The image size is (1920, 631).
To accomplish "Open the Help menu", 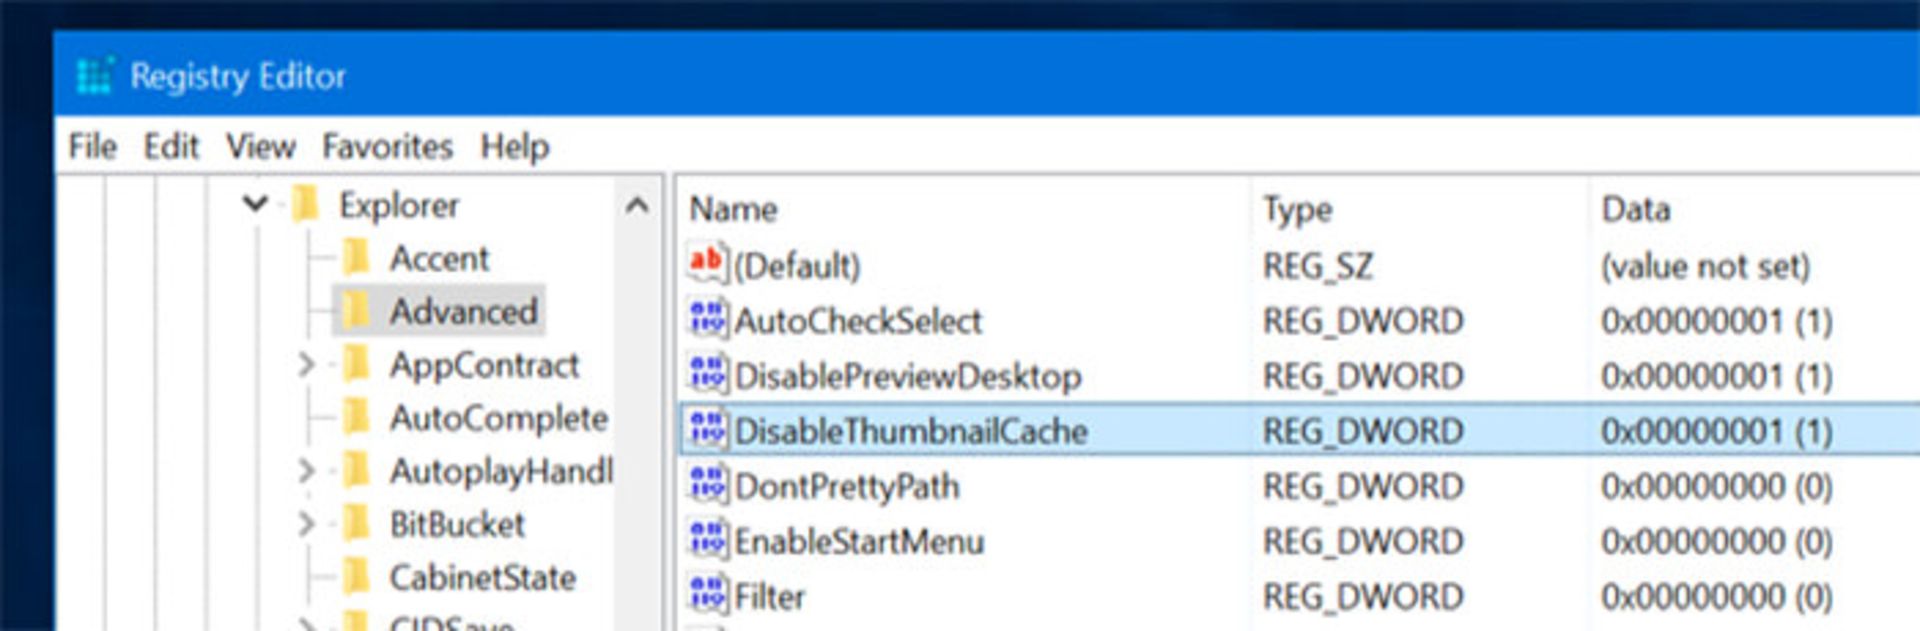I will (x=514, y=148).
